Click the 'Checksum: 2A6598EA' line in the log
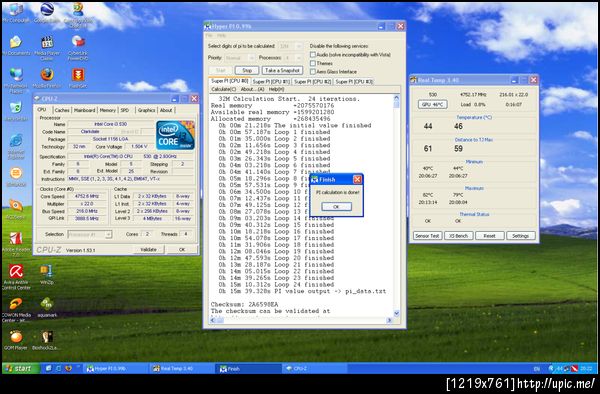The height and width of the screenshot is (394, 600). point(245,304)
